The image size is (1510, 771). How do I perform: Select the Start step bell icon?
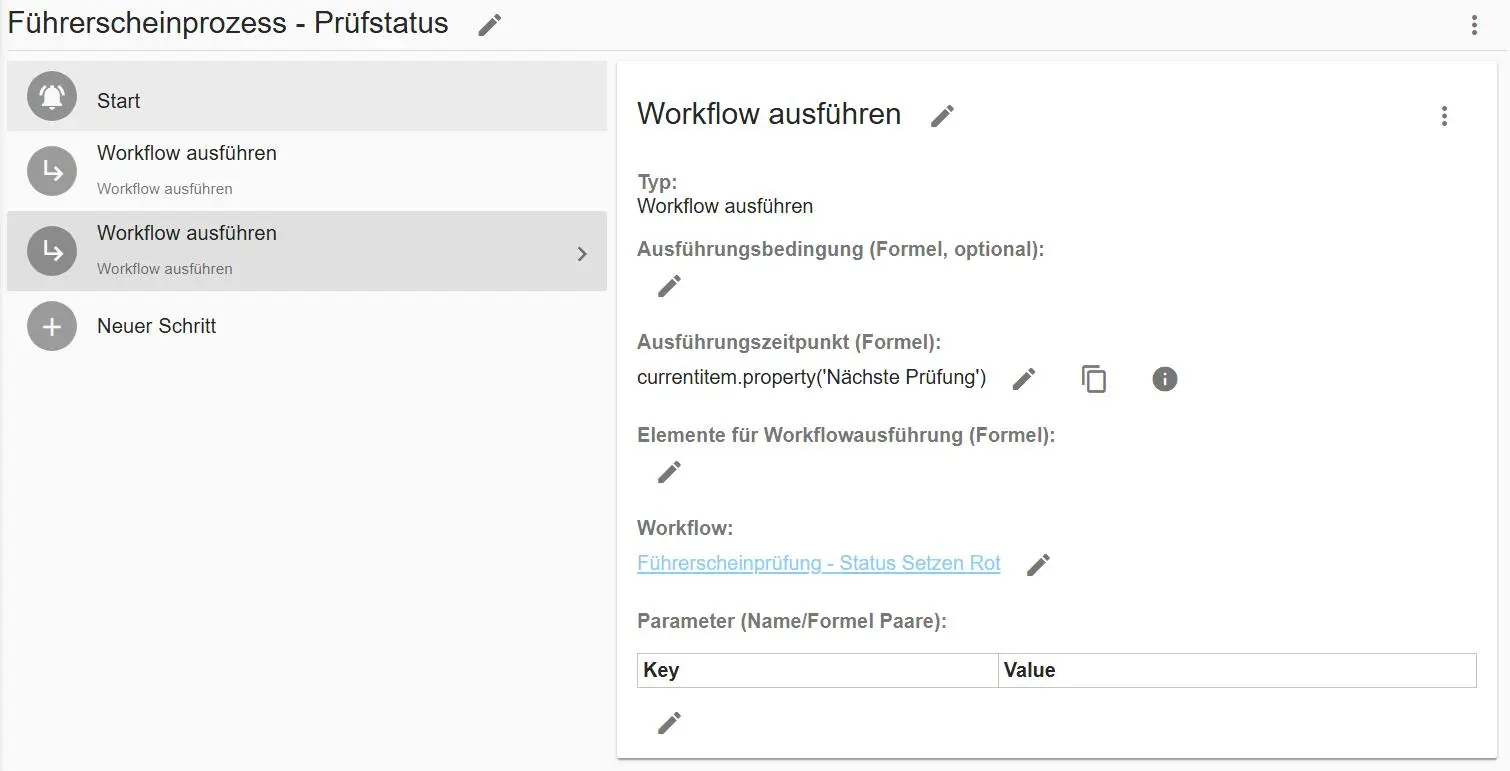pyautogui.click(x=52, y=97)
